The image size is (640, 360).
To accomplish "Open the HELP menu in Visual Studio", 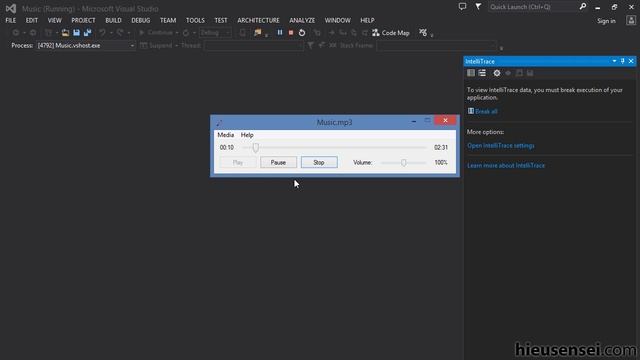I will point(367,20).
